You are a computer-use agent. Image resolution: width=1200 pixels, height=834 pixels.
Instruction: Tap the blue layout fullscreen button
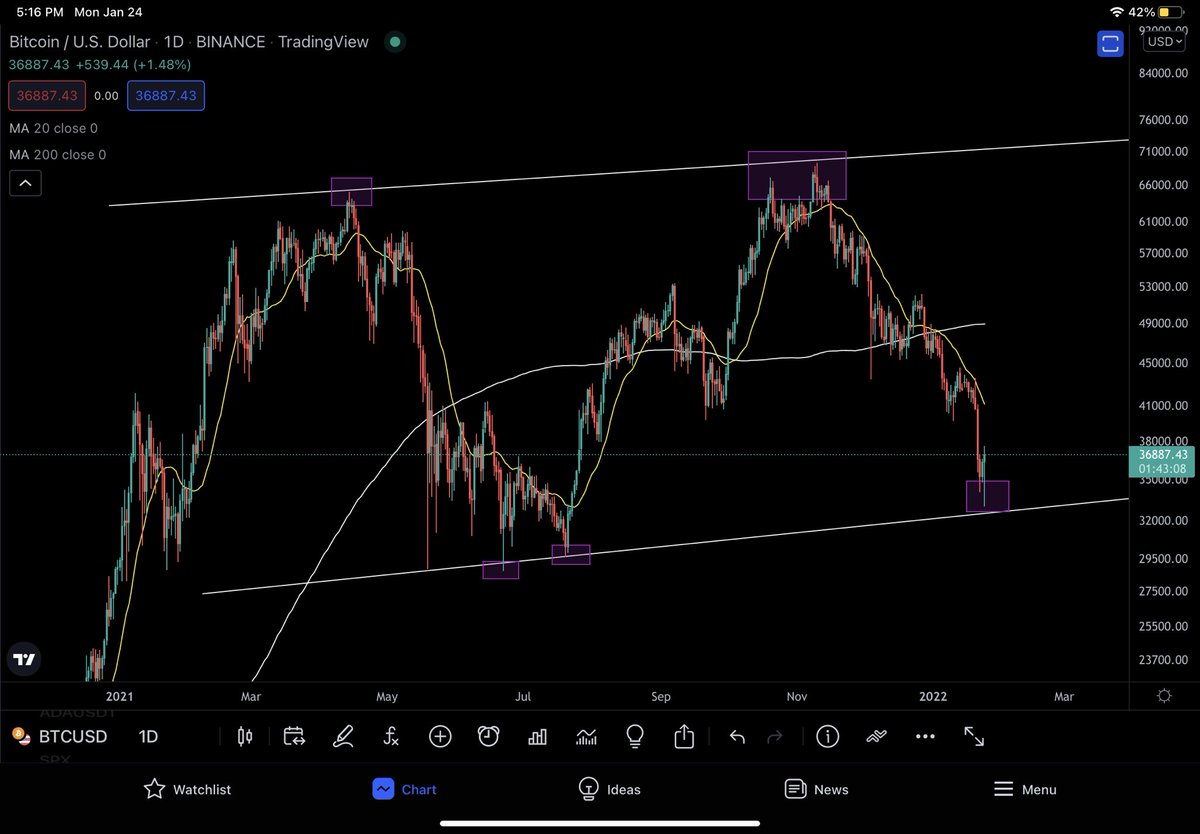click(1110, 43)
